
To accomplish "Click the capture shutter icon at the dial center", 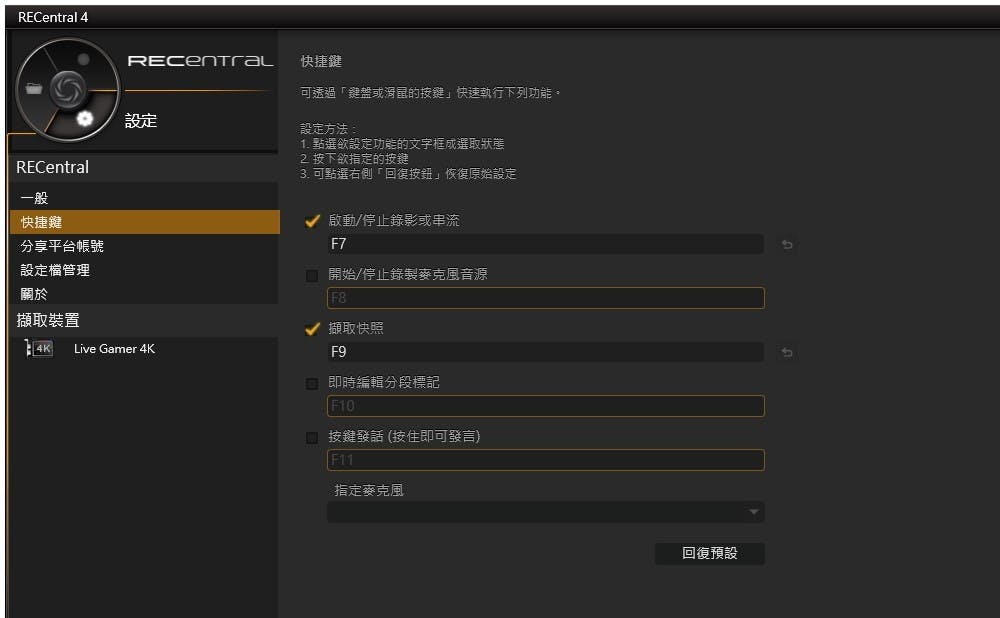I will point(68,88).
